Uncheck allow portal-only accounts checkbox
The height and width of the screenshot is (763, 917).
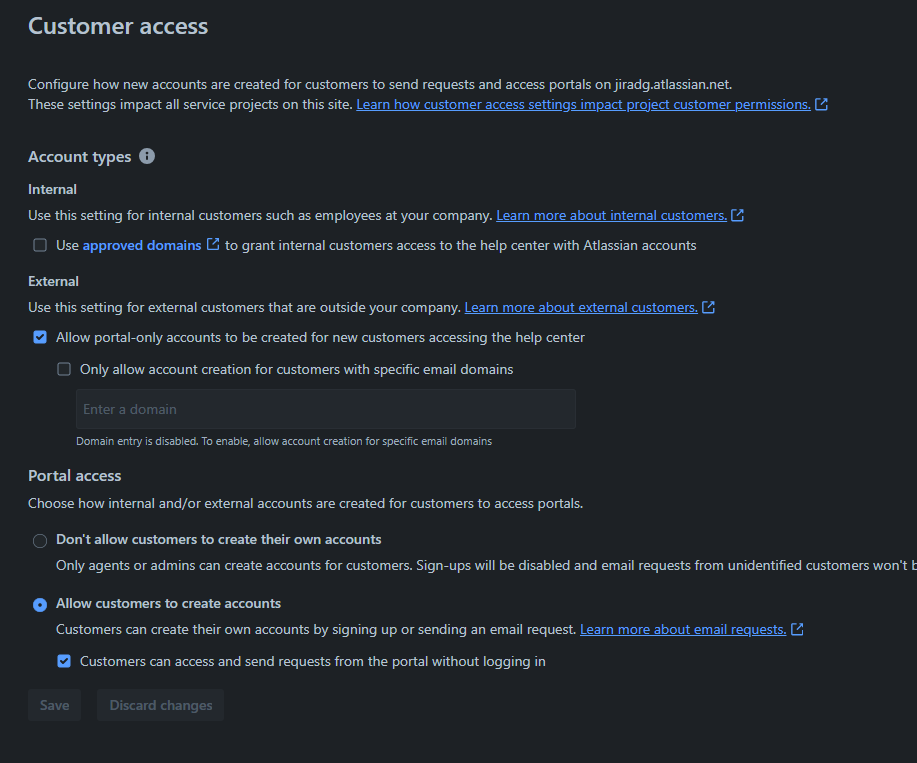[x=40, y=337]
